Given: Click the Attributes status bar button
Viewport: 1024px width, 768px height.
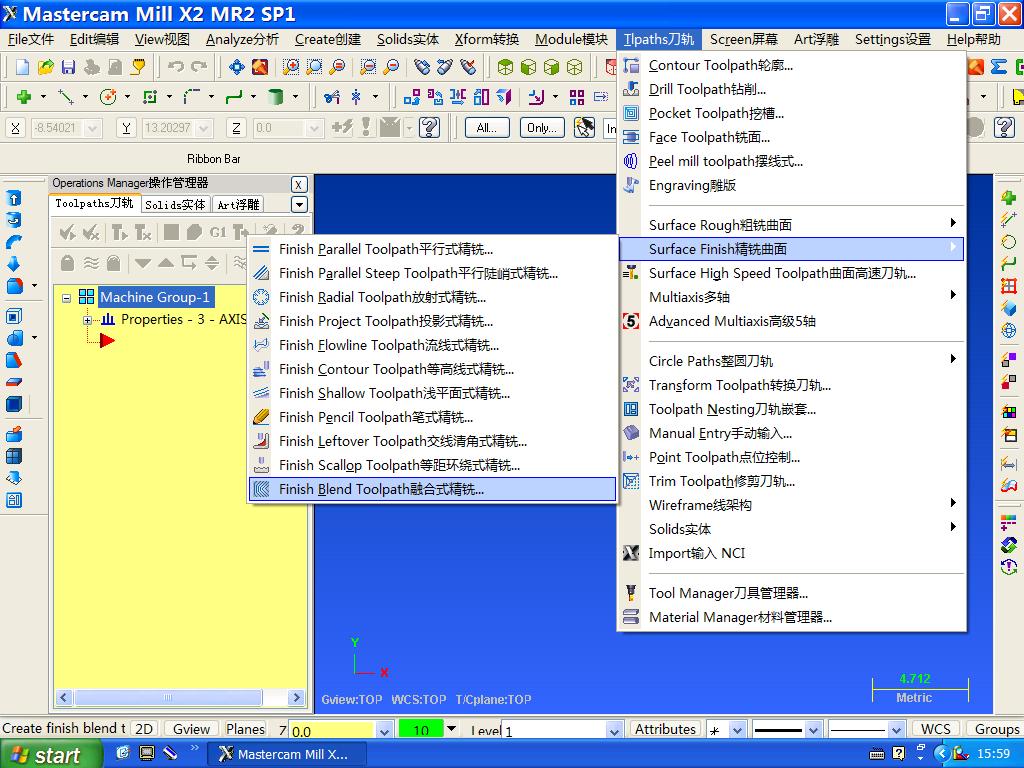Looking at the screenshot, I should click(x=665, y=729).
